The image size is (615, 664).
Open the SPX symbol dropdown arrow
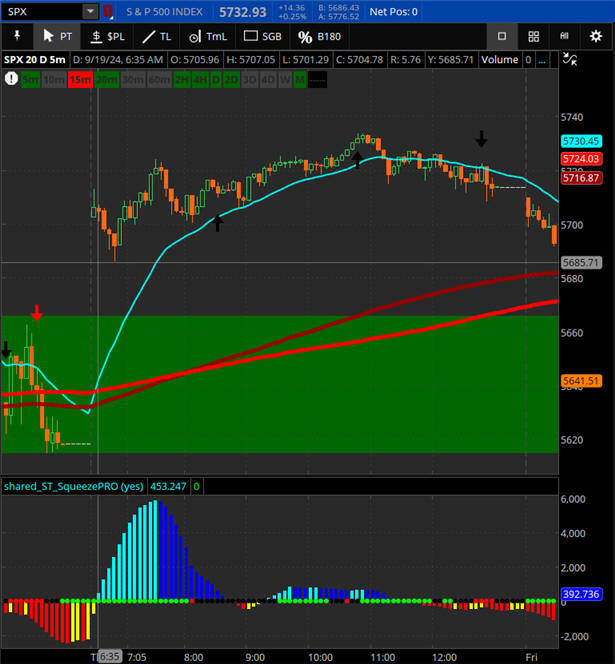coord(90,12)
